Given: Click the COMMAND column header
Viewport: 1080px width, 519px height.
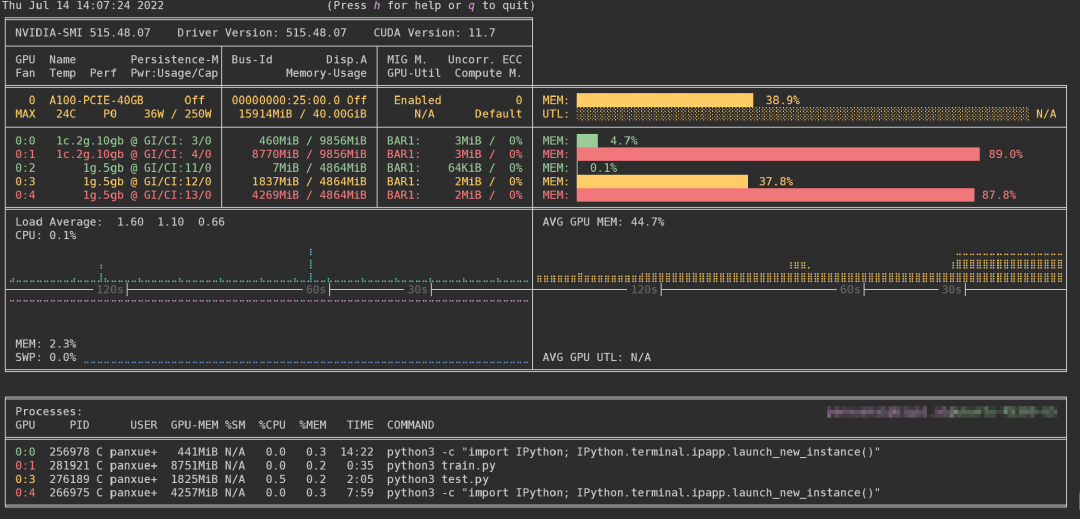Looking at the screenshot, I should coord(411,425).
